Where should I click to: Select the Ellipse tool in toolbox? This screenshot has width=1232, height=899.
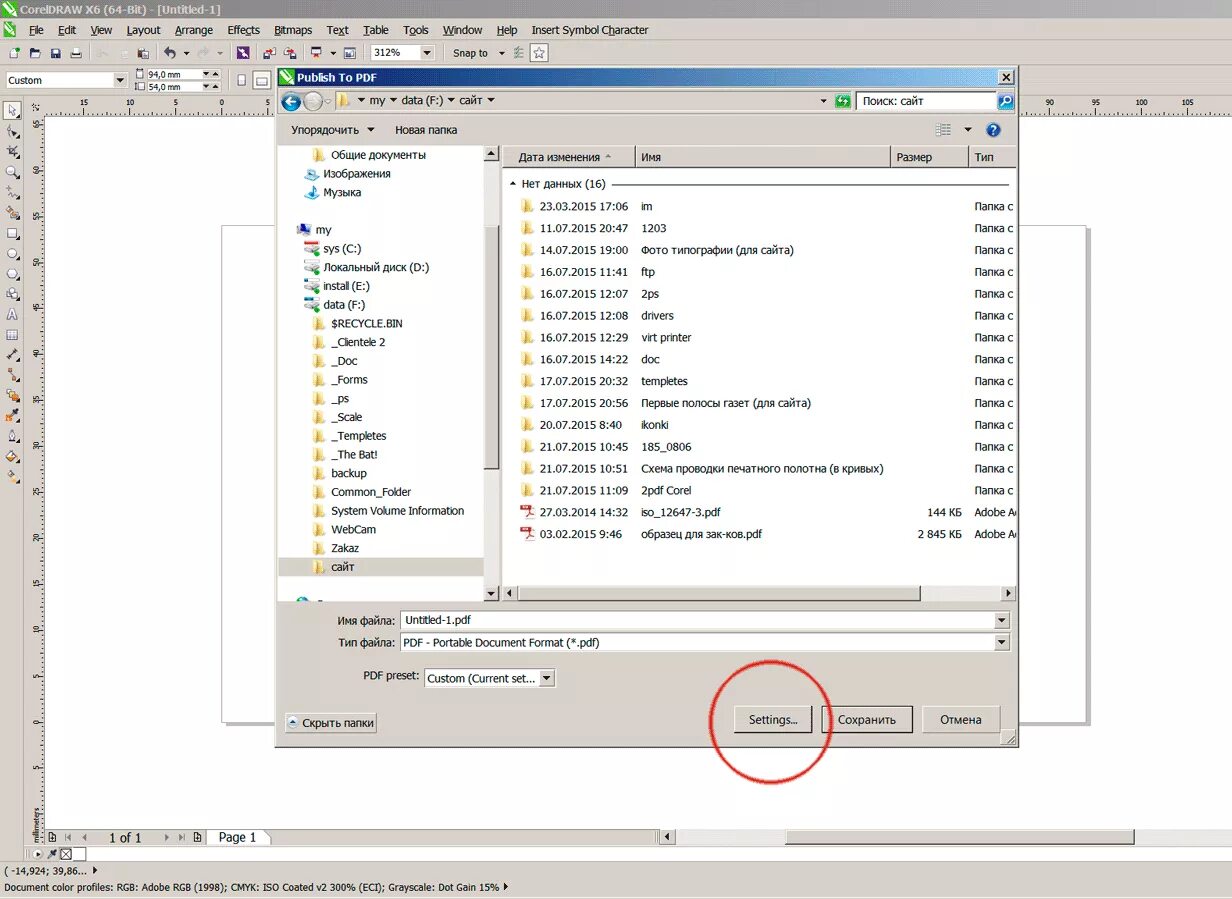(x=12, y=254)
